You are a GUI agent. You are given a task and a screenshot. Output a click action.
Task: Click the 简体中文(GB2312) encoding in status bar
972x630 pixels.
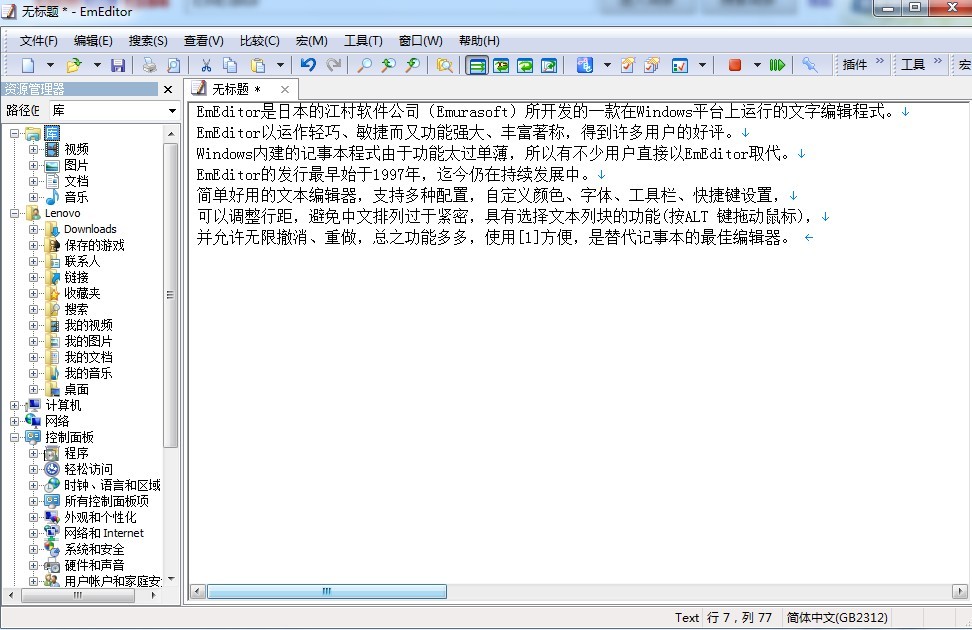click(837, 618)
